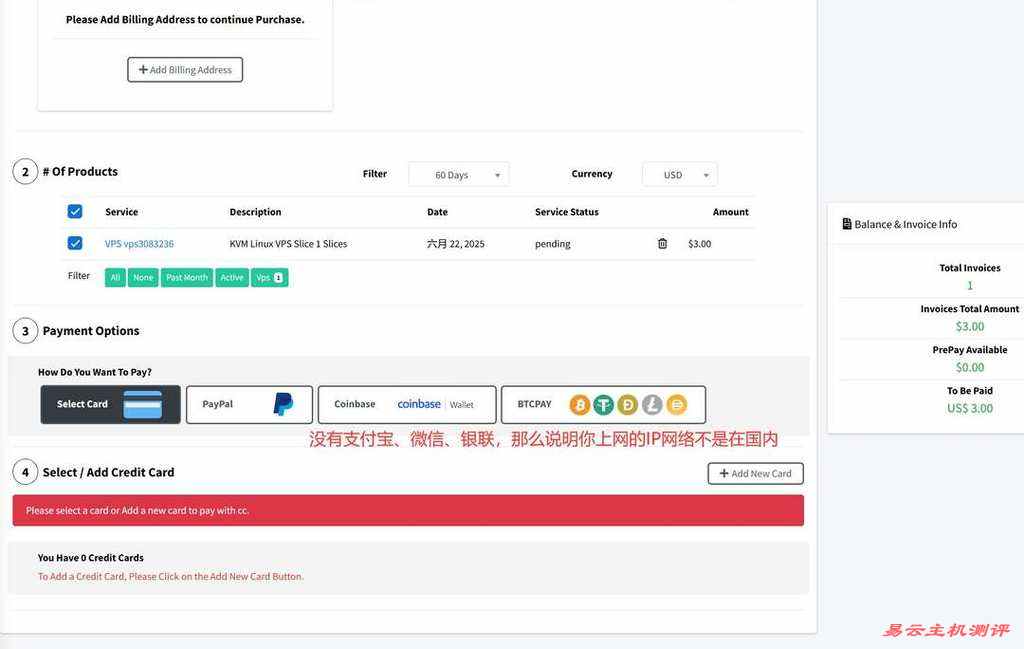
Task: Click the PayPal logo icon
Action: [x=283, y=405]
